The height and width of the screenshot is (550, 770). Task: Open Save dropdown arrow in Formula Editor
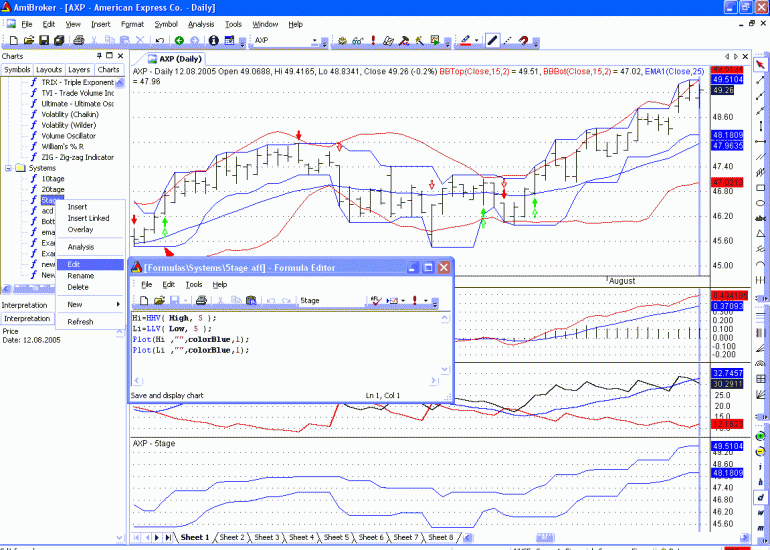coord(186,300)
